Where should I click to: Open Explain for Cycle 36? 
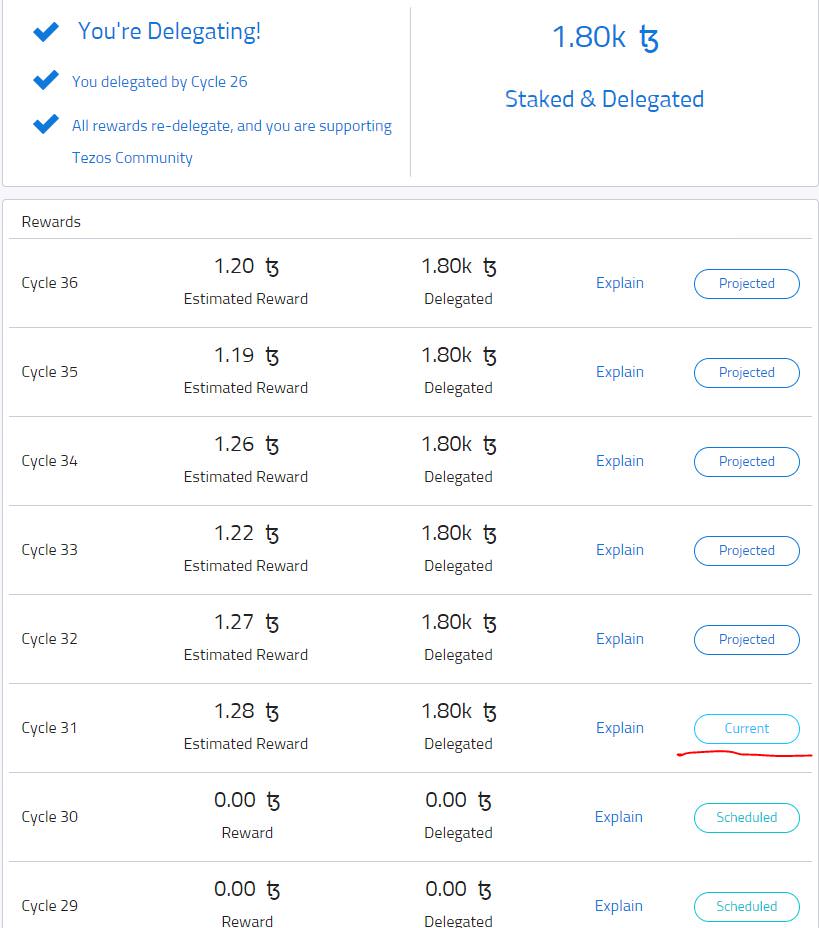620,283
